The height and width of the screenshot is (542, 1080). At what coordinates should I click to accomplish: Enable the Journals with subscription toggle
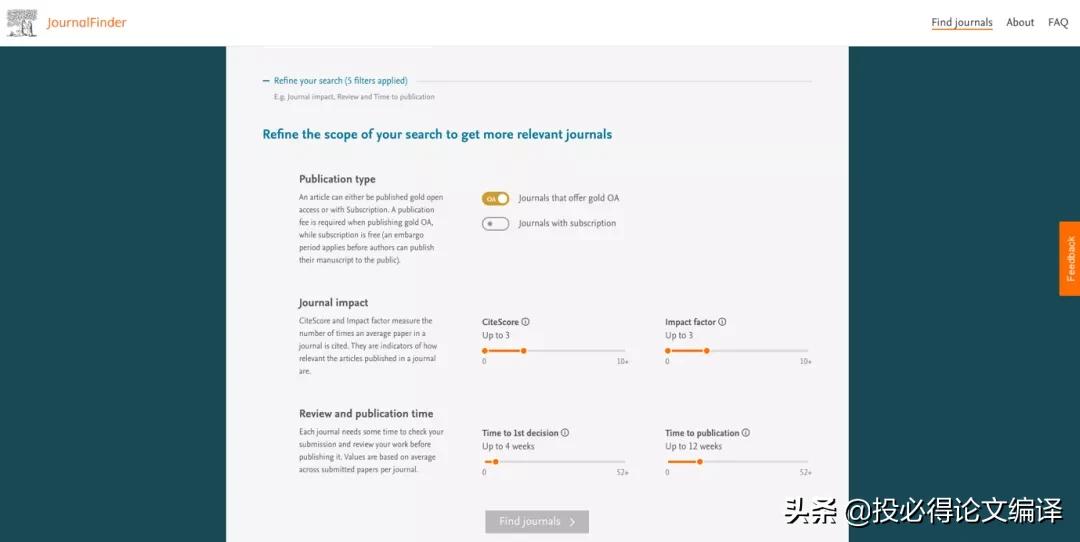click(496, 224)
